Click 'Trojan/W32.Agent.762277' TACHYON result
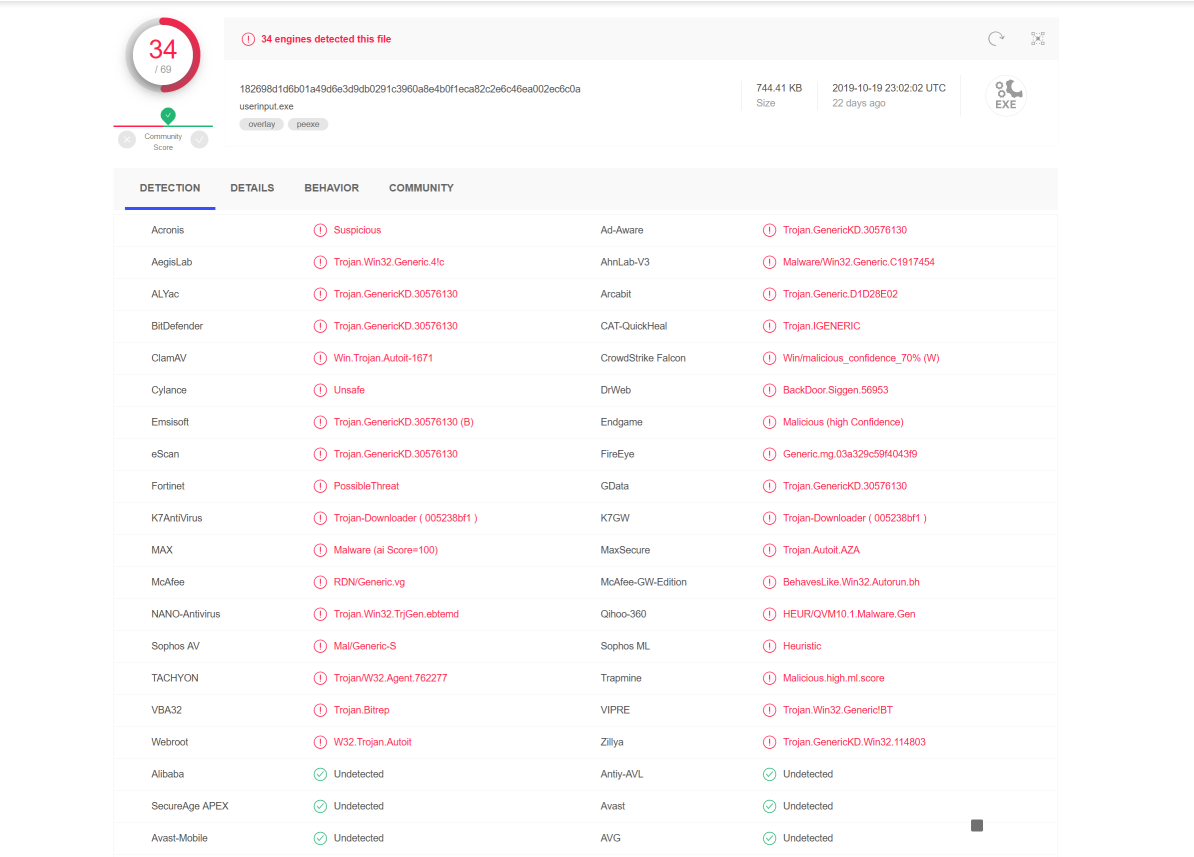 [390, 678]
